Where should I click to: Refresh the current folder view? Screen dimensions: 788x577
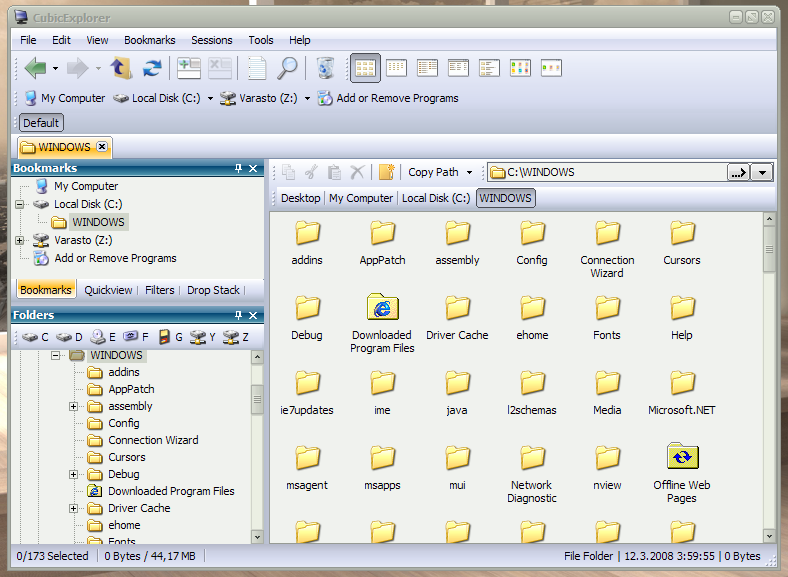click(x=152, y=68)
